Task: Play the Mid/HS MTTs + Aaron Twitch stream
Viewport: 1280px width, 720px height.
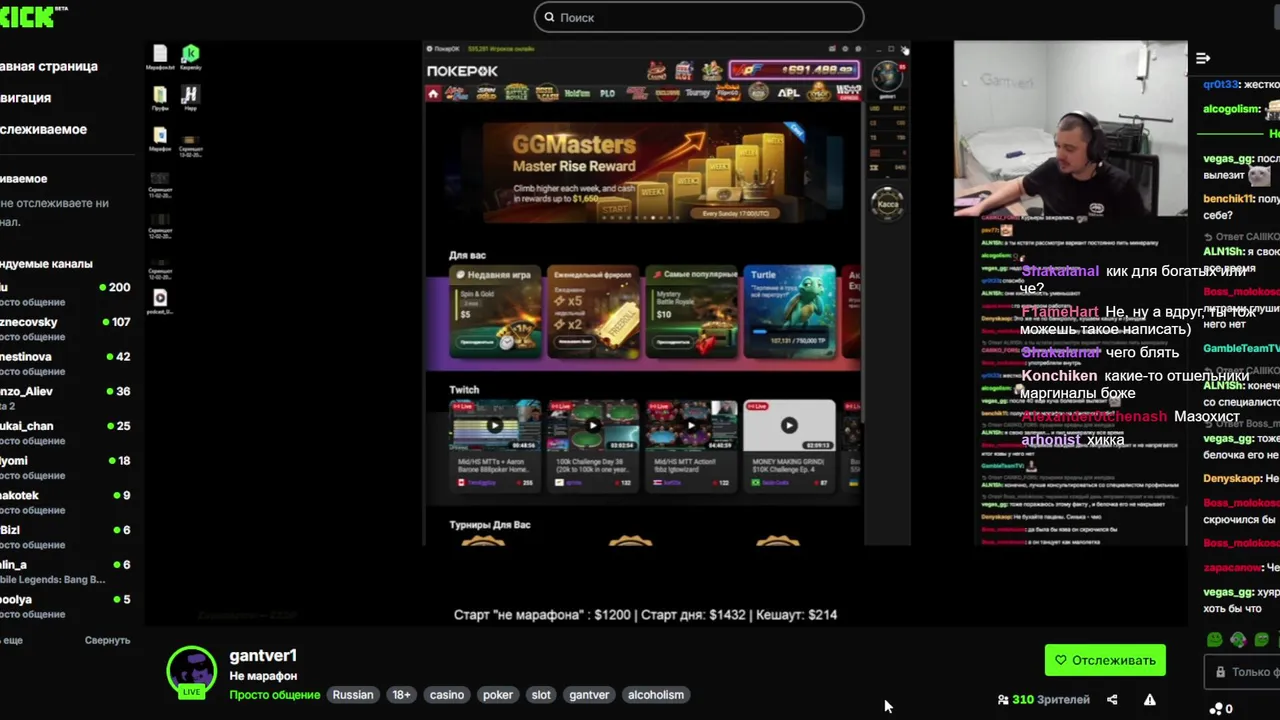Action: pyautogui.click(x=495, y=426)
